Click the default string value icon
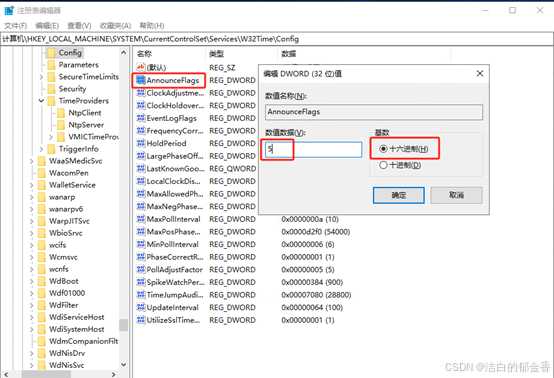 click(x=141, y=67)
